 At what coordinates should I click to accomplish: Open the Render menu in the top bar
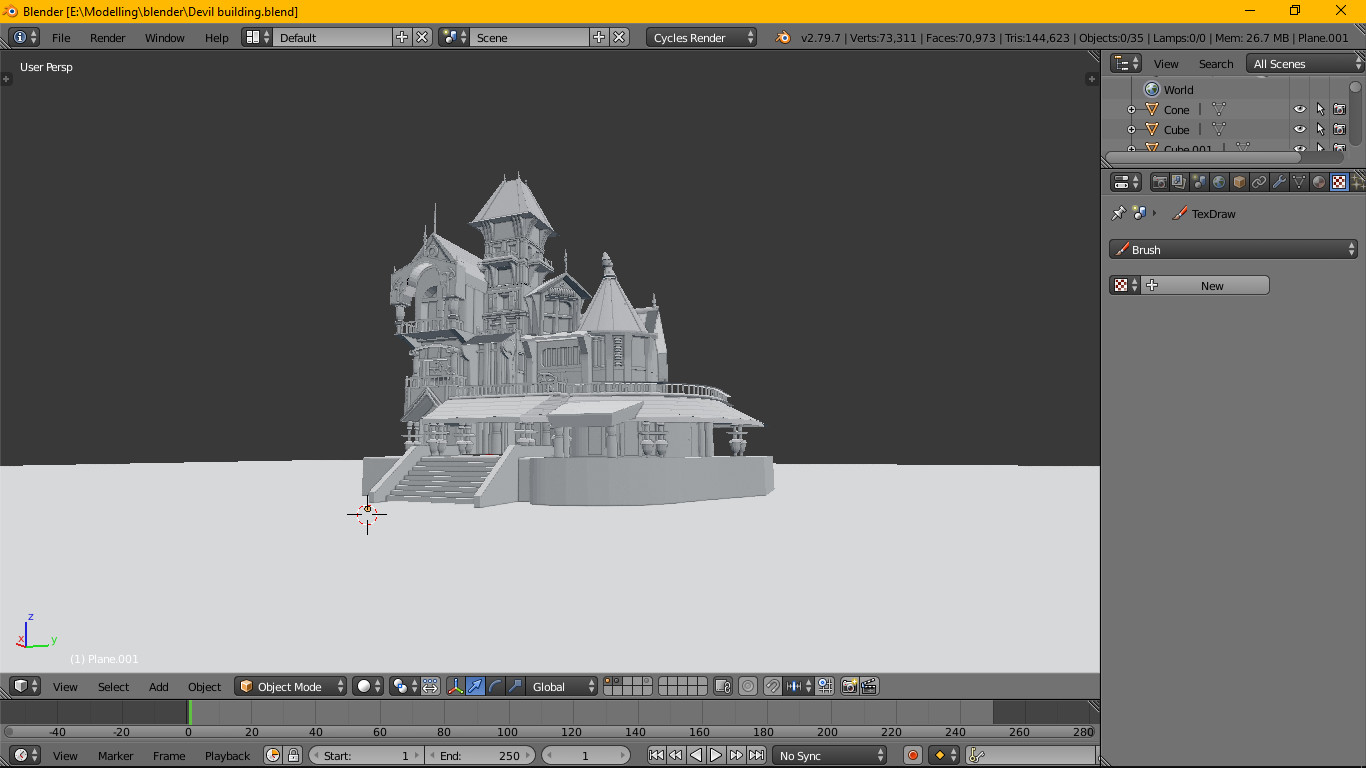coord(107,37)
